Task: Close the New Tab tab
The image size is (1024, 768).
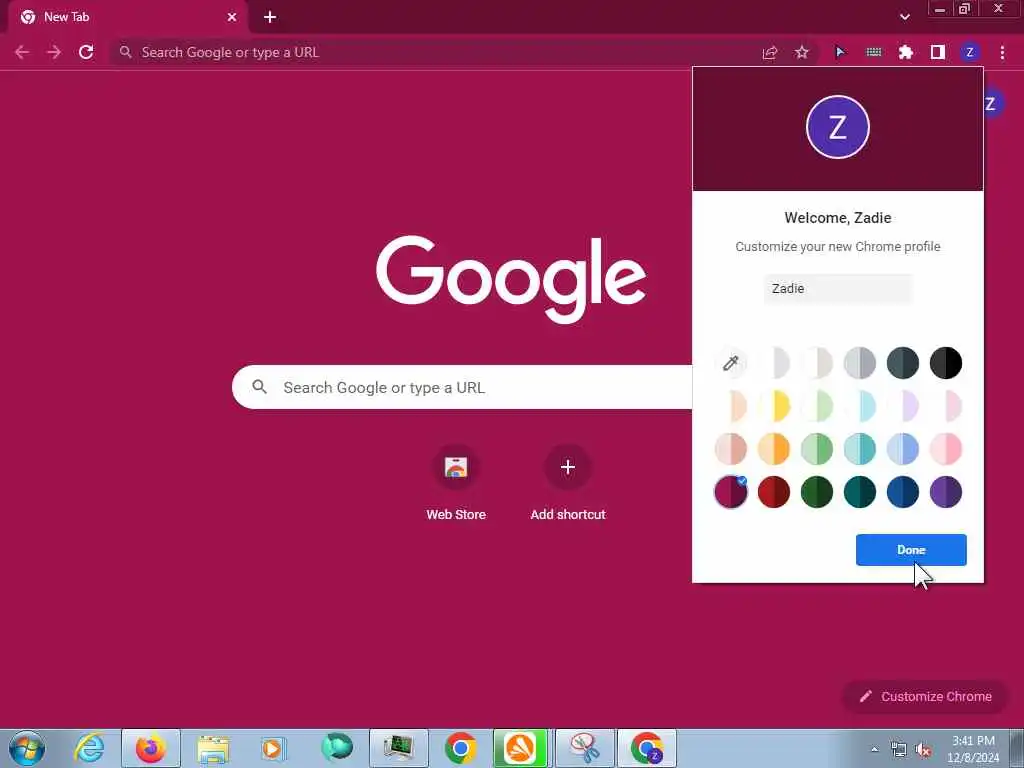Action: click(x=232, y=17)
